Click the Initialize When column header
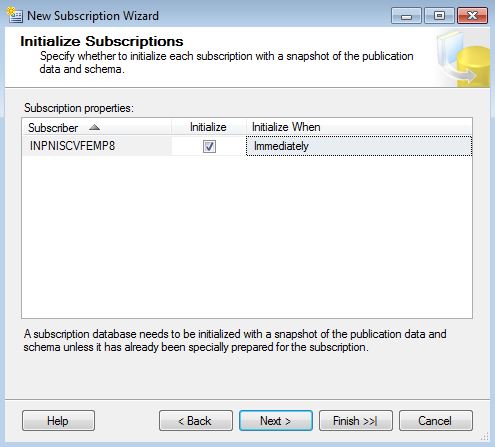The width and height of the screenshot is (495, 447). pyautogui.click(x=359, y=127)
